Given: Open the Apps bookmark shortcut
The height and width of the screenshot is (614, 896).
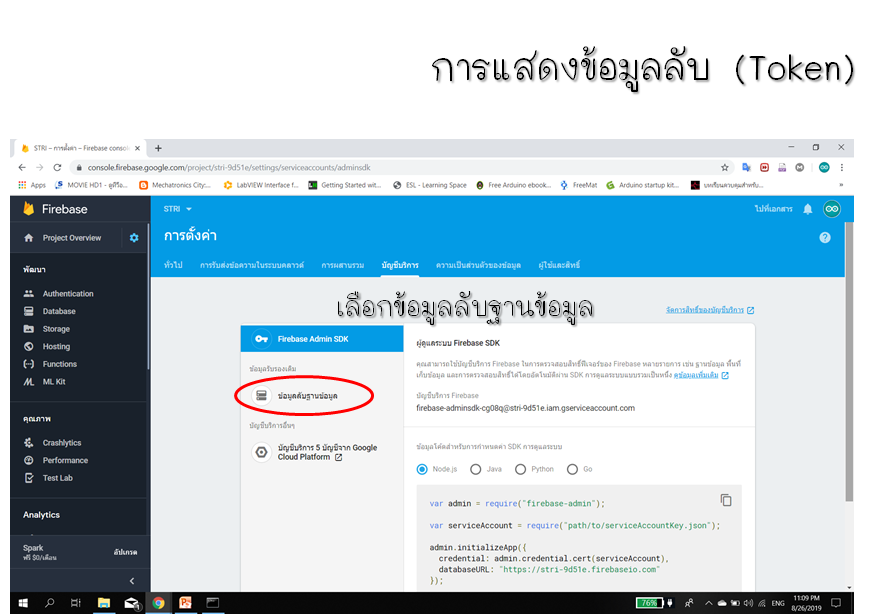Looking at the screenshot, I should (32, 185).
